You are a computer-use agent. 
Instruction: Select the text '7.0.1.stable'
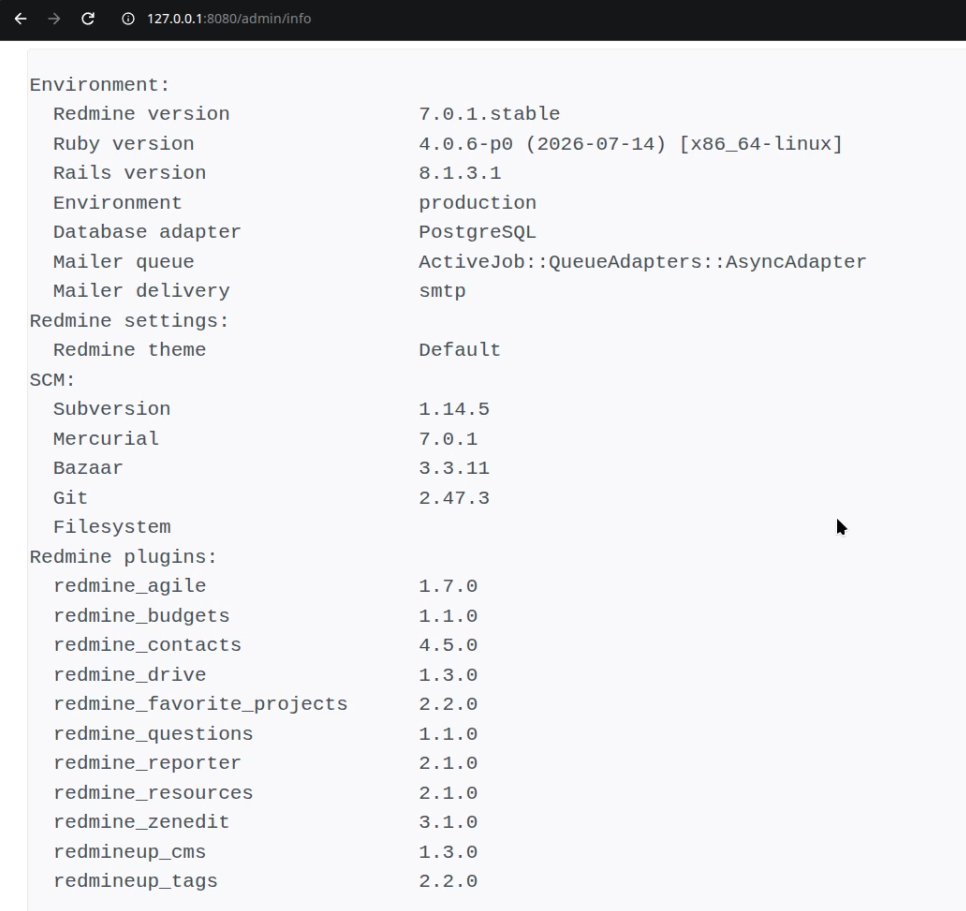click(489, 114)
